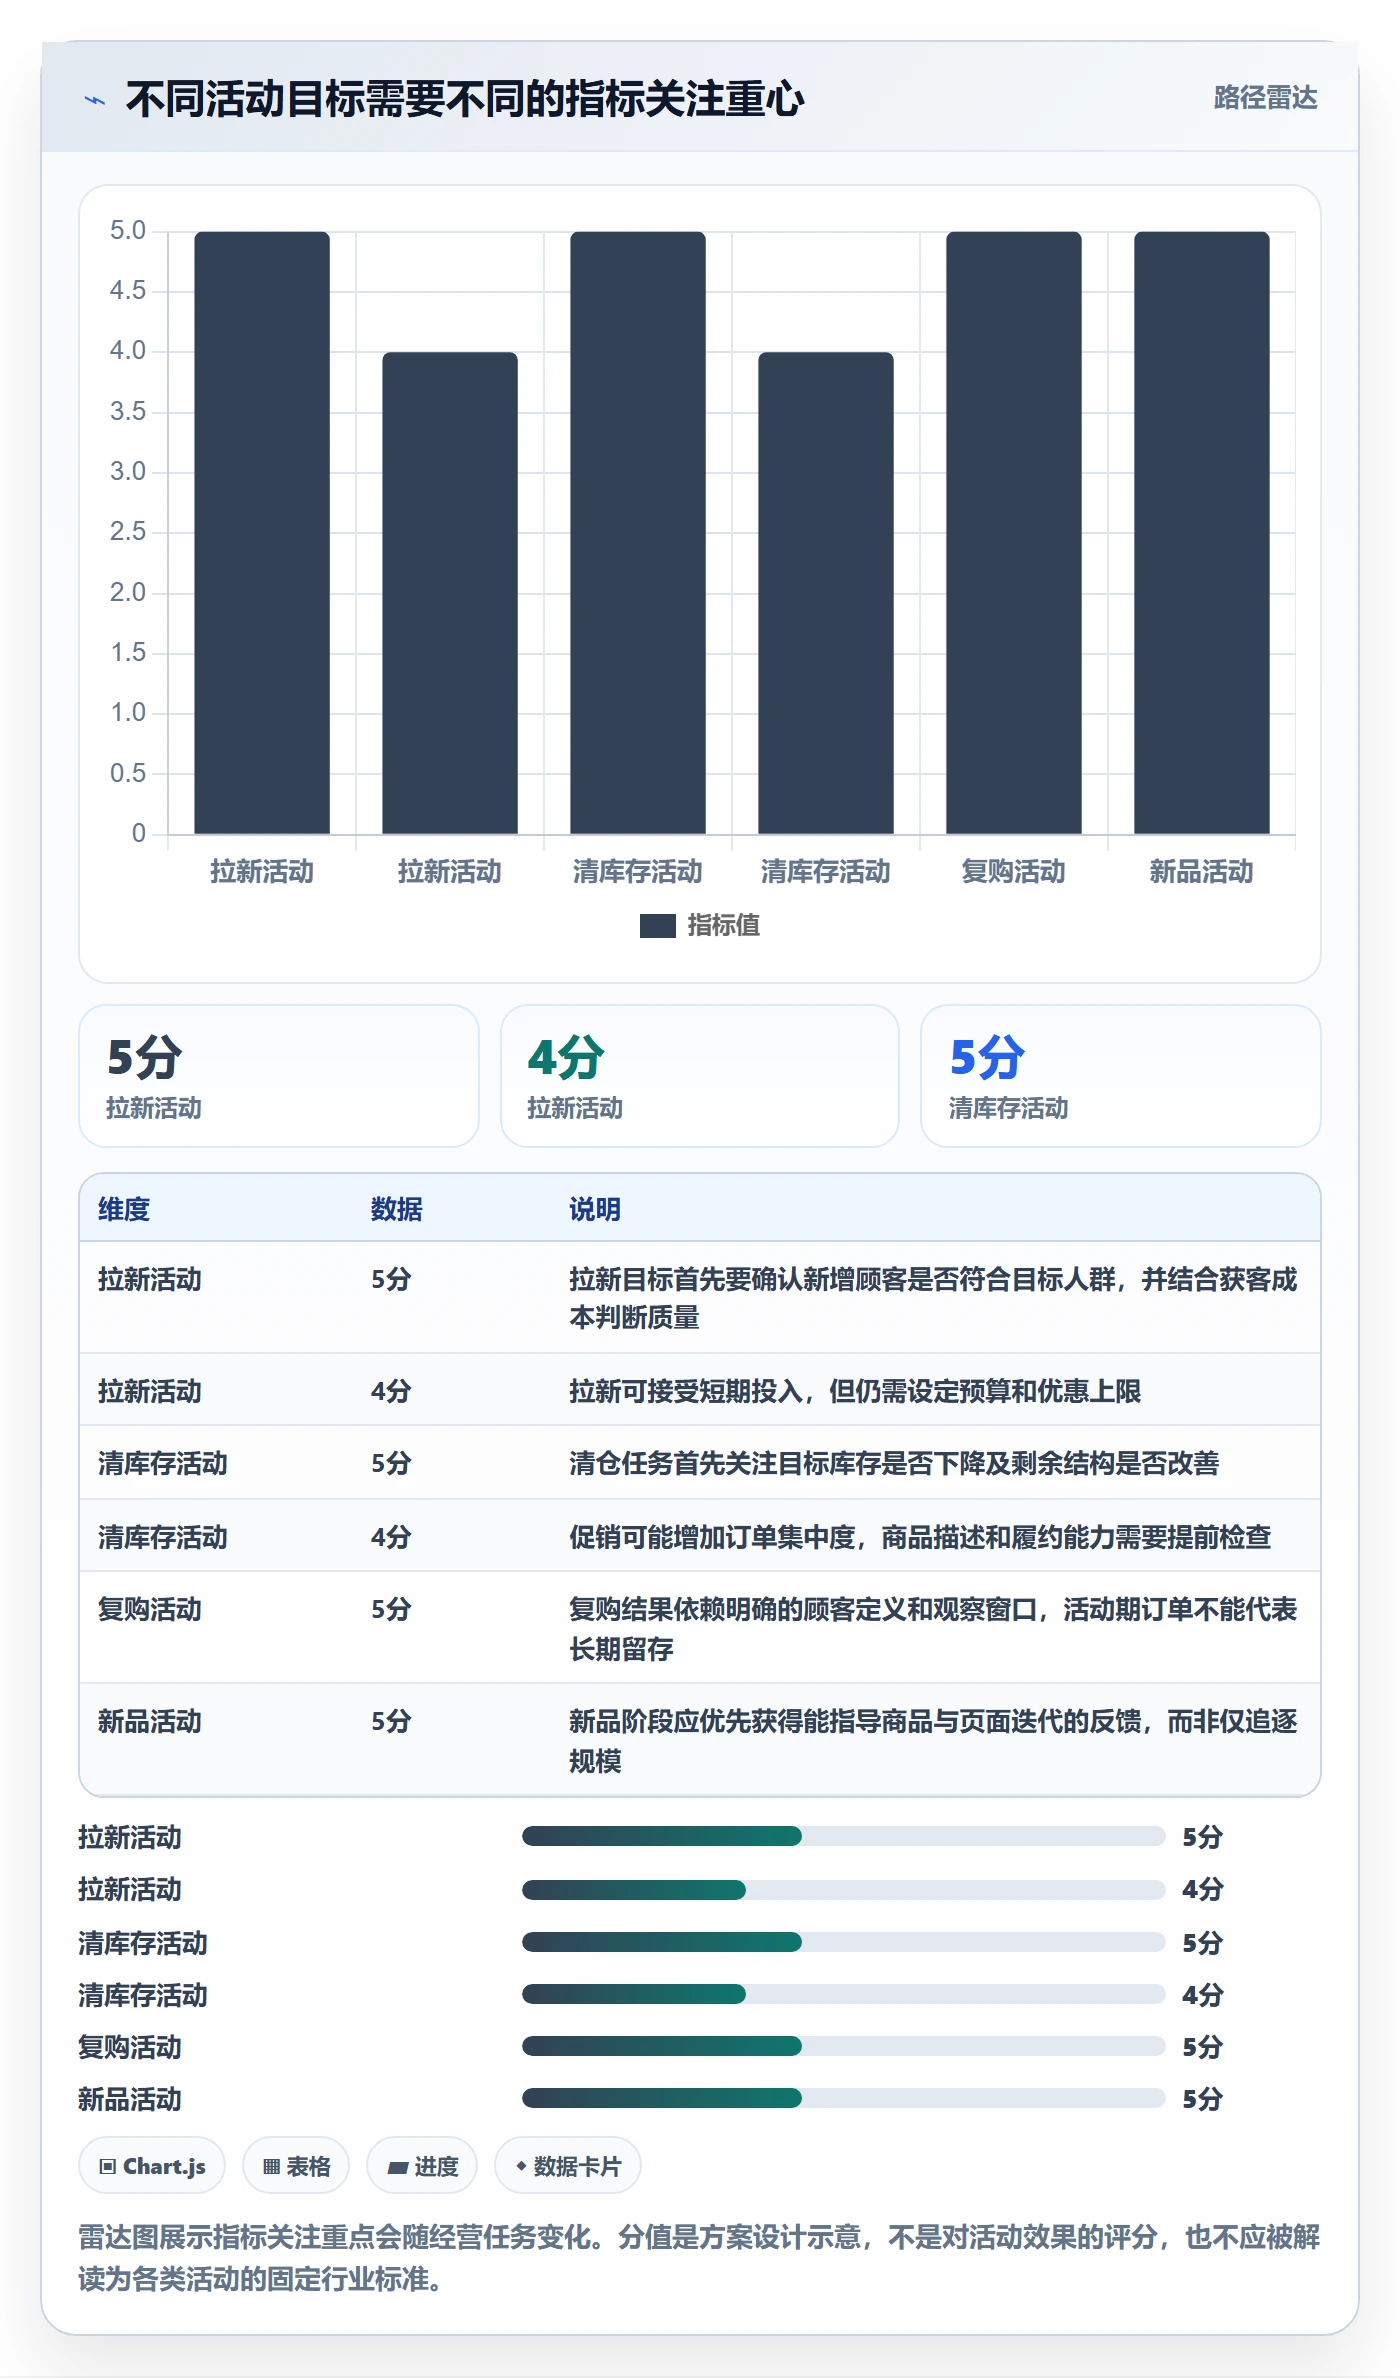
Task: Click the 新品活动 x-axis label in the chart
Action: coord(1202,872)
